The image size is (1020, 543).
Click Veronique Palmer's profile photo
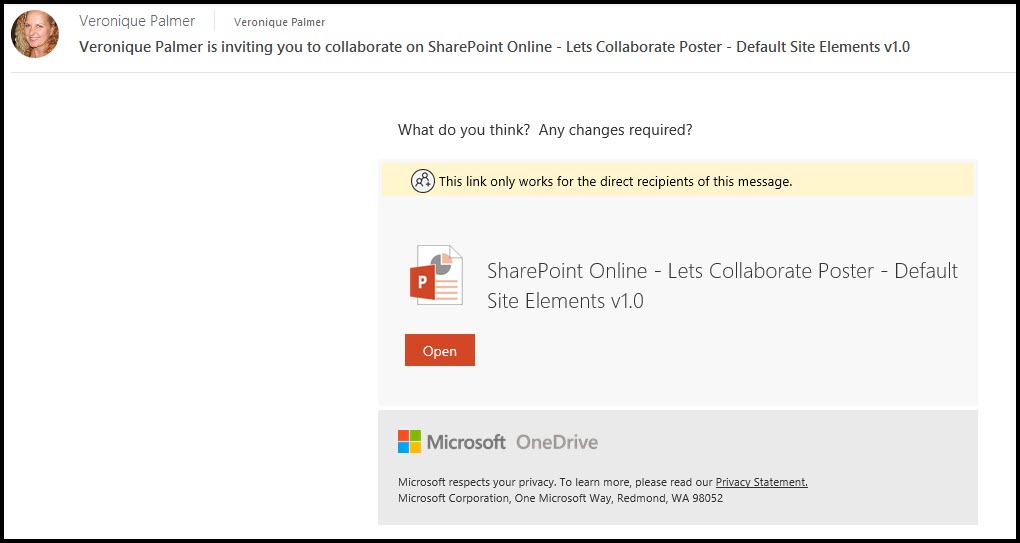coord(35,34)
